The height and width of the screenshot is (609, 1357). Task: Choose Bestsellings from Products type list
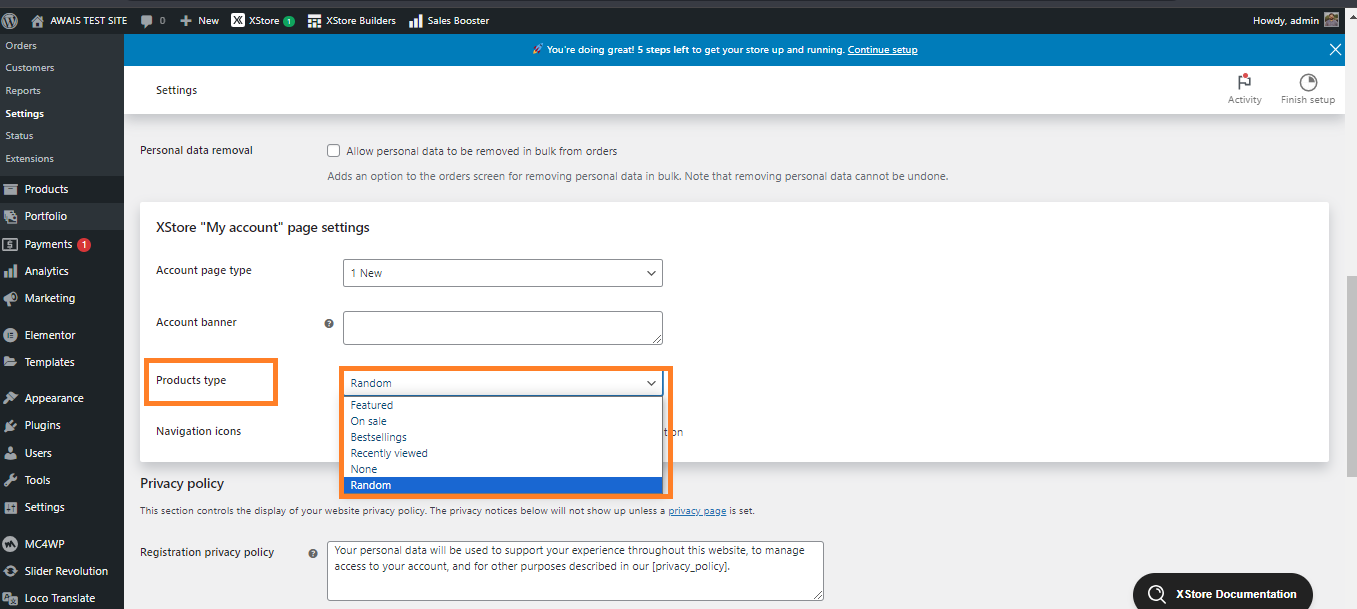click(x=503, y=437)
